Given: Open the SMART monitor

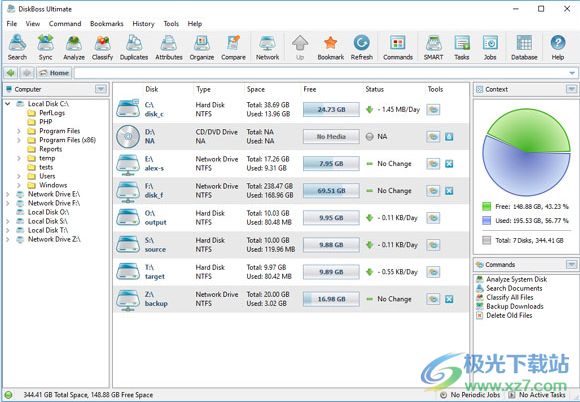Looking at the screenshot, I should (434, 47).
